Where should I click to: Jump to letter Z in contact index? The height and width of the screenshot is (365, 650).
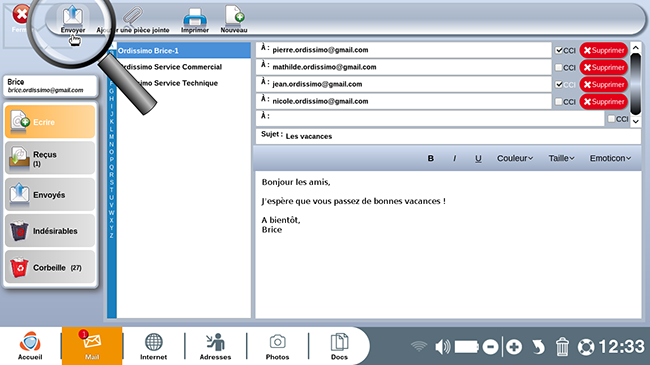112,235
